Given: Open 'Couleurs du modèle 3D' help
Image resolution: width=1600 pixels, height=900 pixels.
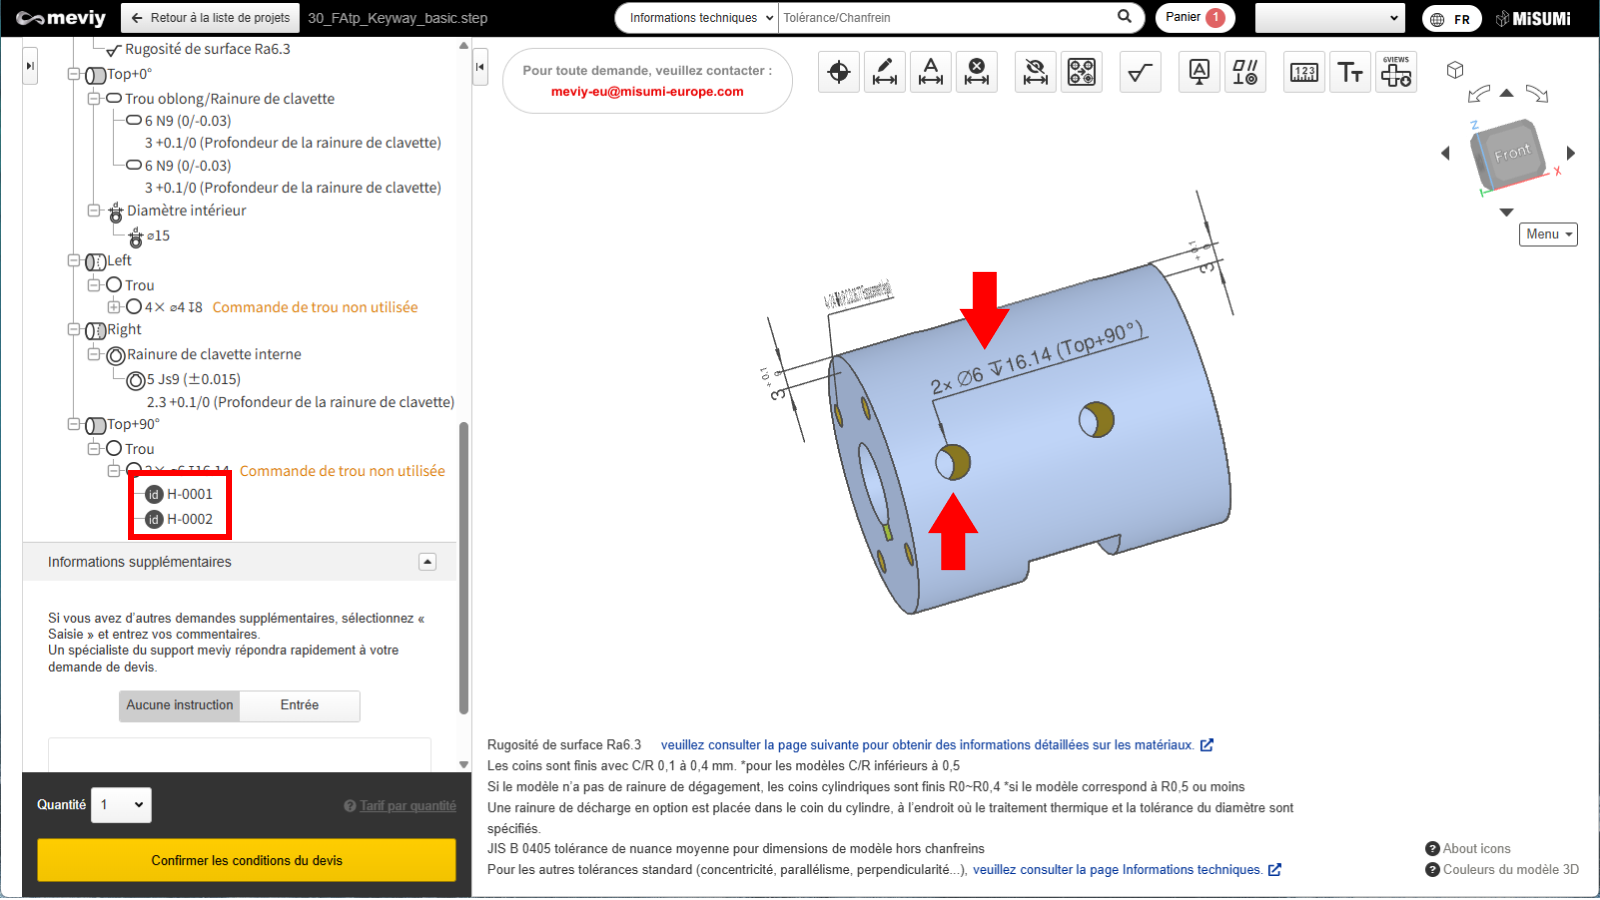Looking at the screenshot, I should click(x=1510, y=870).
